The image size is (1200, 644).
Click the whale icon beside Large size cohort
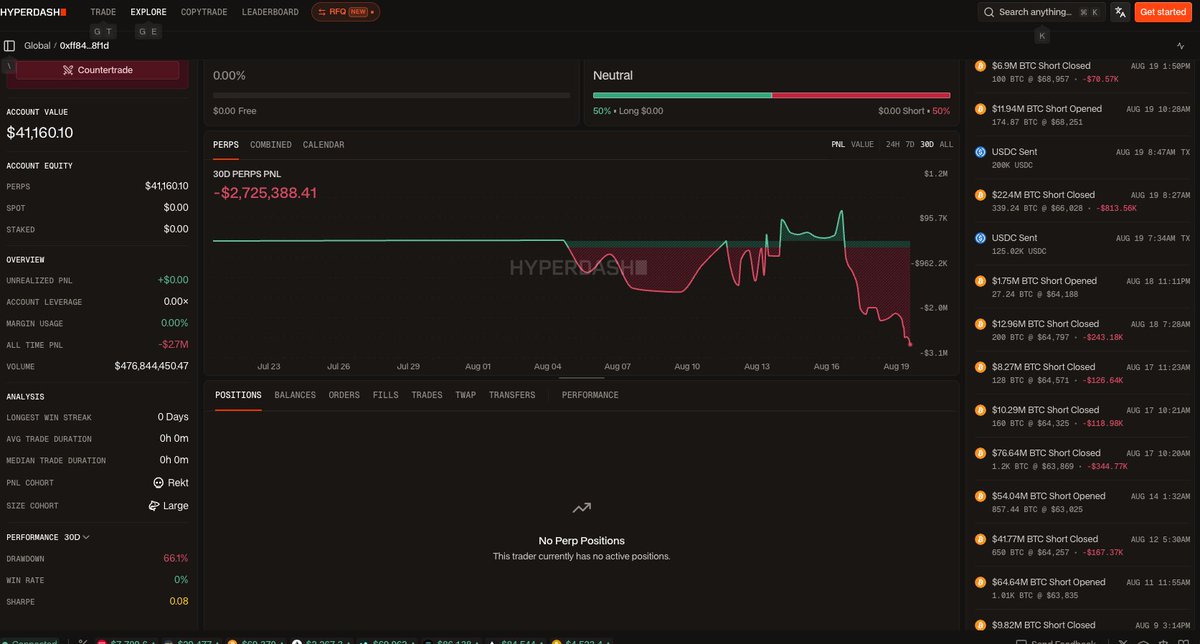pyautogui.click(x=154, y=505)
